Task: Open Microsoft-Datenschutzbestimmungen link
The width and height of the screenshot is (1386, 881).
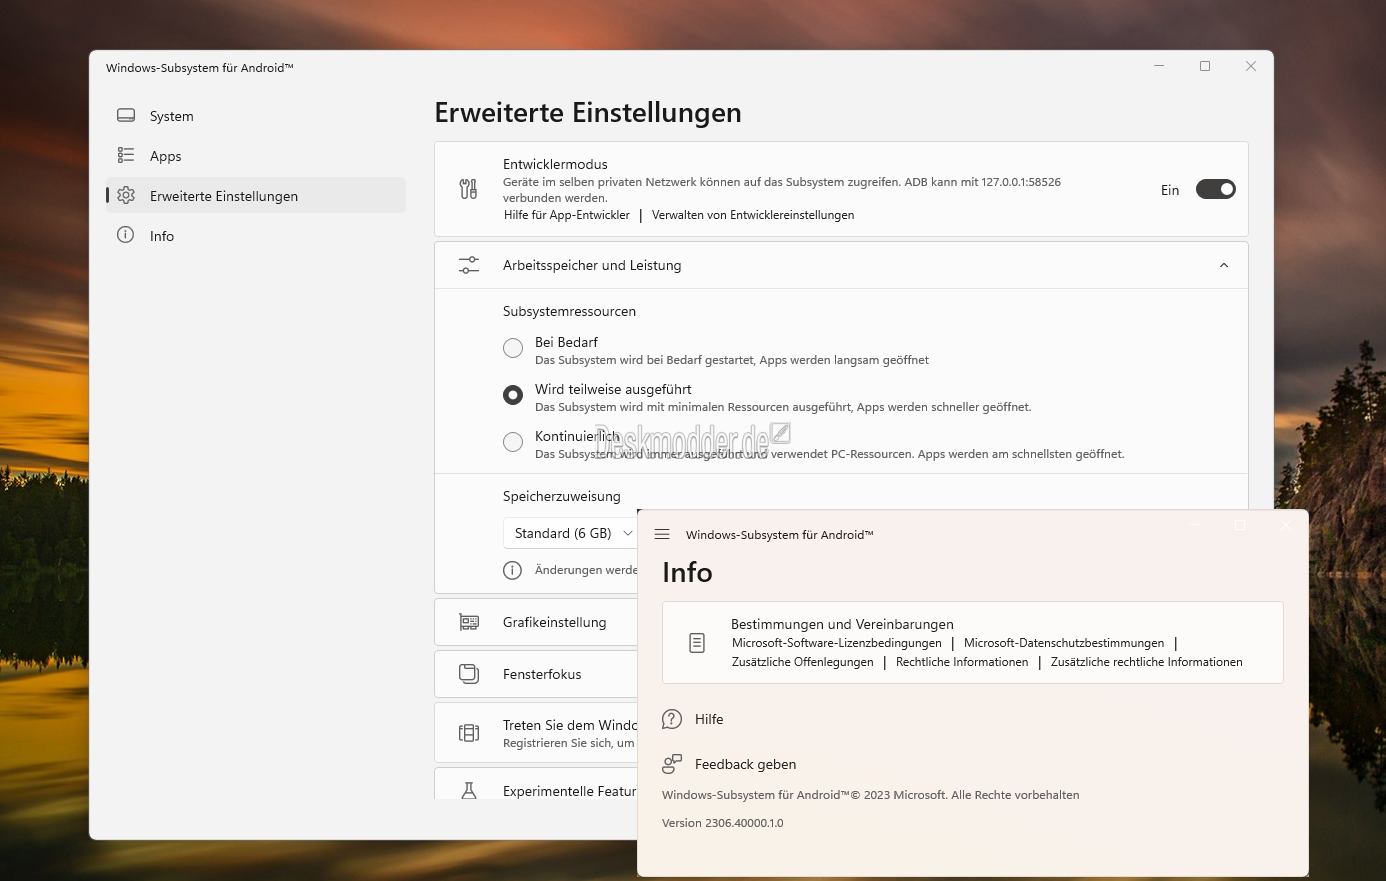Action: click(x=1064, y=643)
